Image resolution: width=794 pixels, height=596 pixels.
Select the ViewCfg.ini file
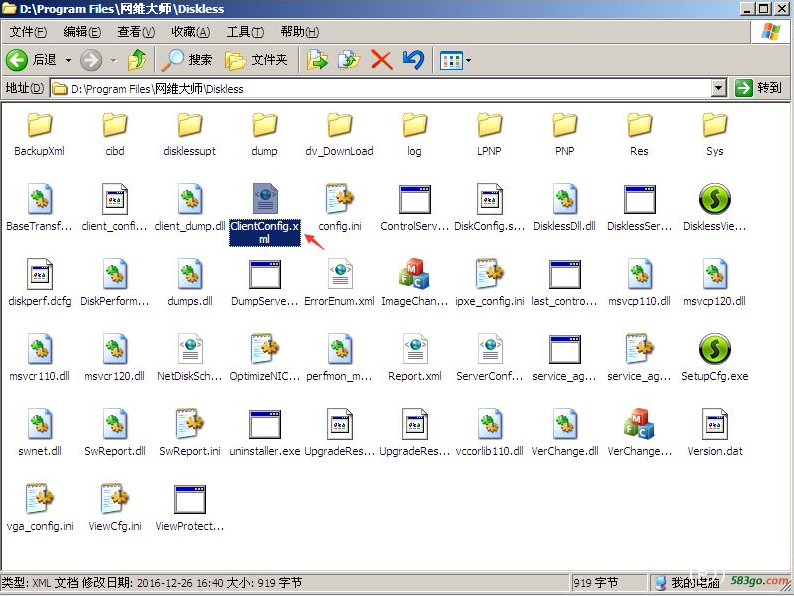click(115, 508)
